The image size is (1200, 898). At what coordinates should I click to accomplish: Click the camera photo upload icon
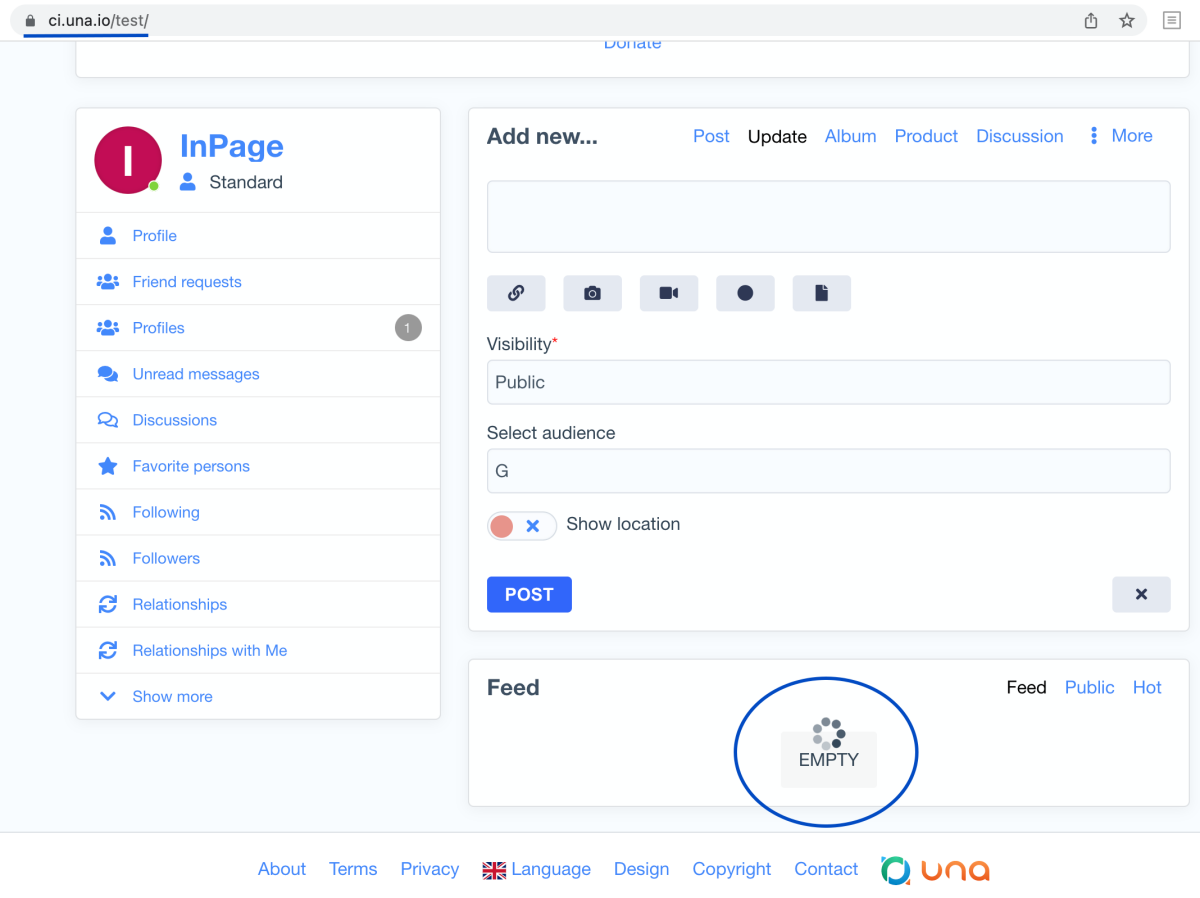point(592,293)
